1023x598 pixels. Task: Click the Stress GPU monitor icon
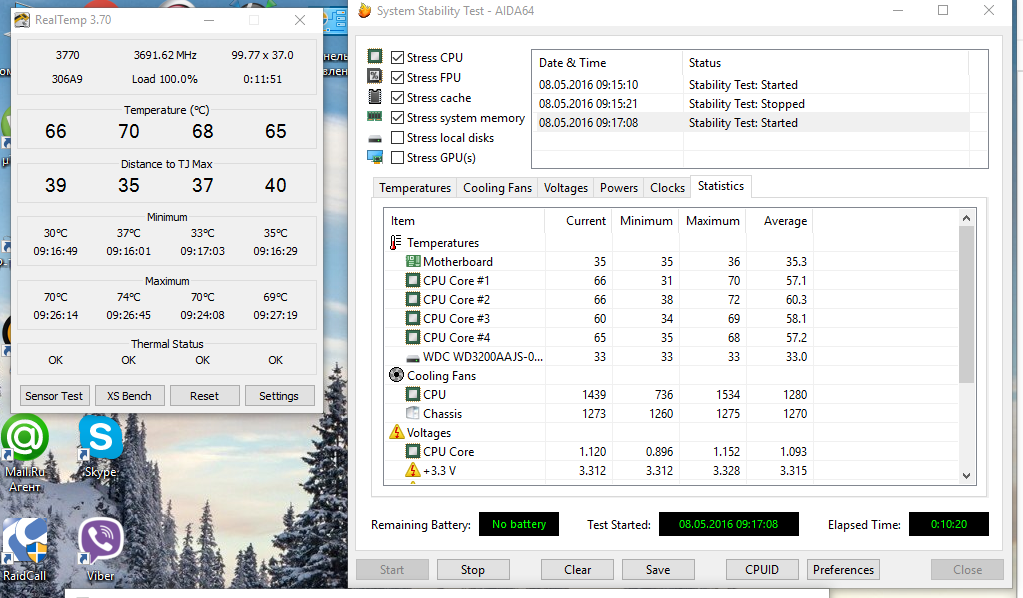click(374, 157)
